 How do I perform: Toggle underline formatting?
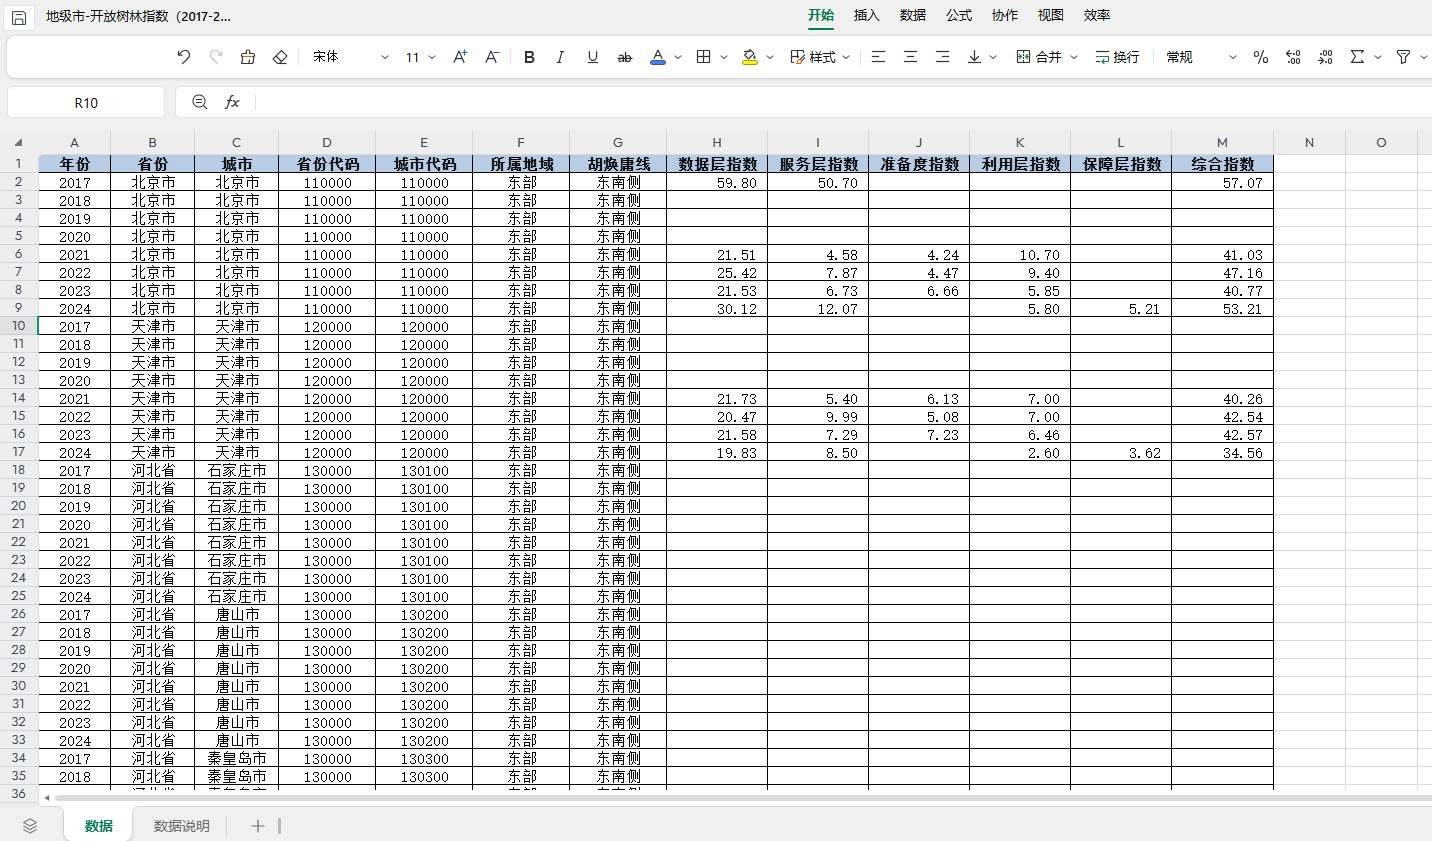(x=593, y=57)
